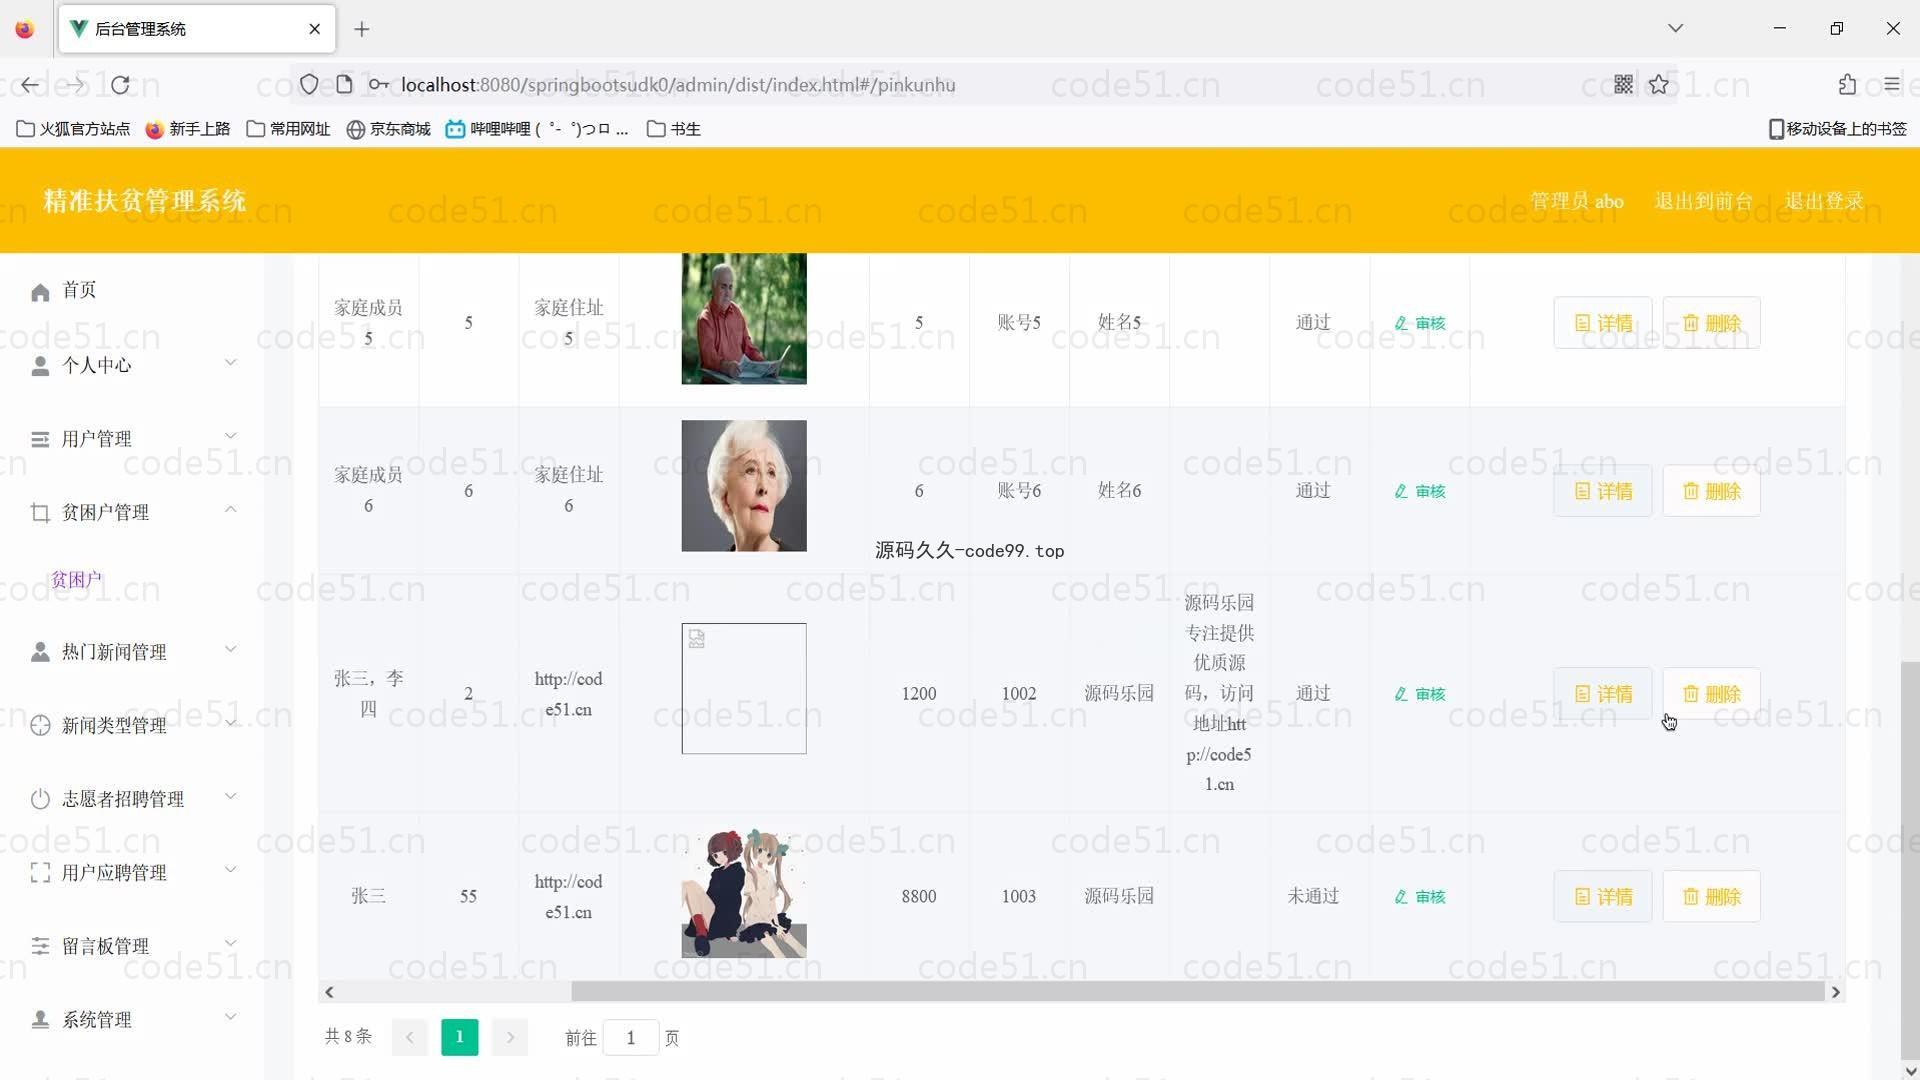Click 审核 for the 姓名6 row
This screenshot has height=1080, width=1920.
point(1420,491)
